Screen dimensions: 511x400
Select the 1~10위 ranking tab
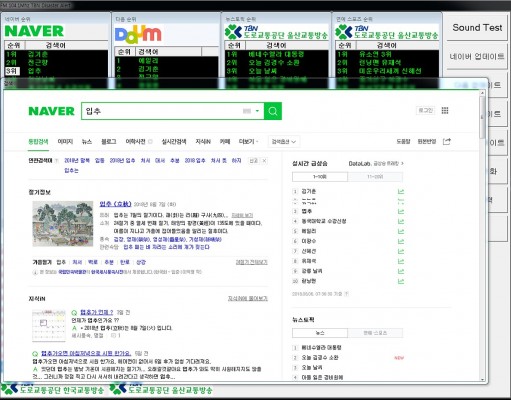(x=320, y=177)
